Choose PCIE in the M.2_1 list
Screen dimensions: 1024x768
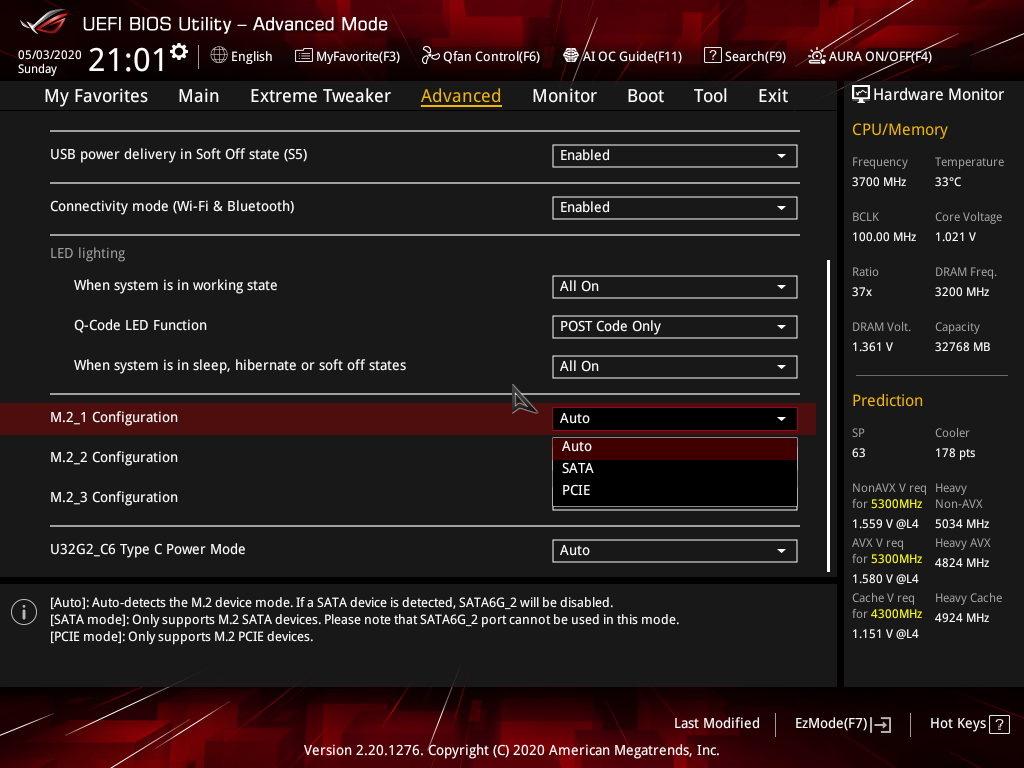coord(675,490)
